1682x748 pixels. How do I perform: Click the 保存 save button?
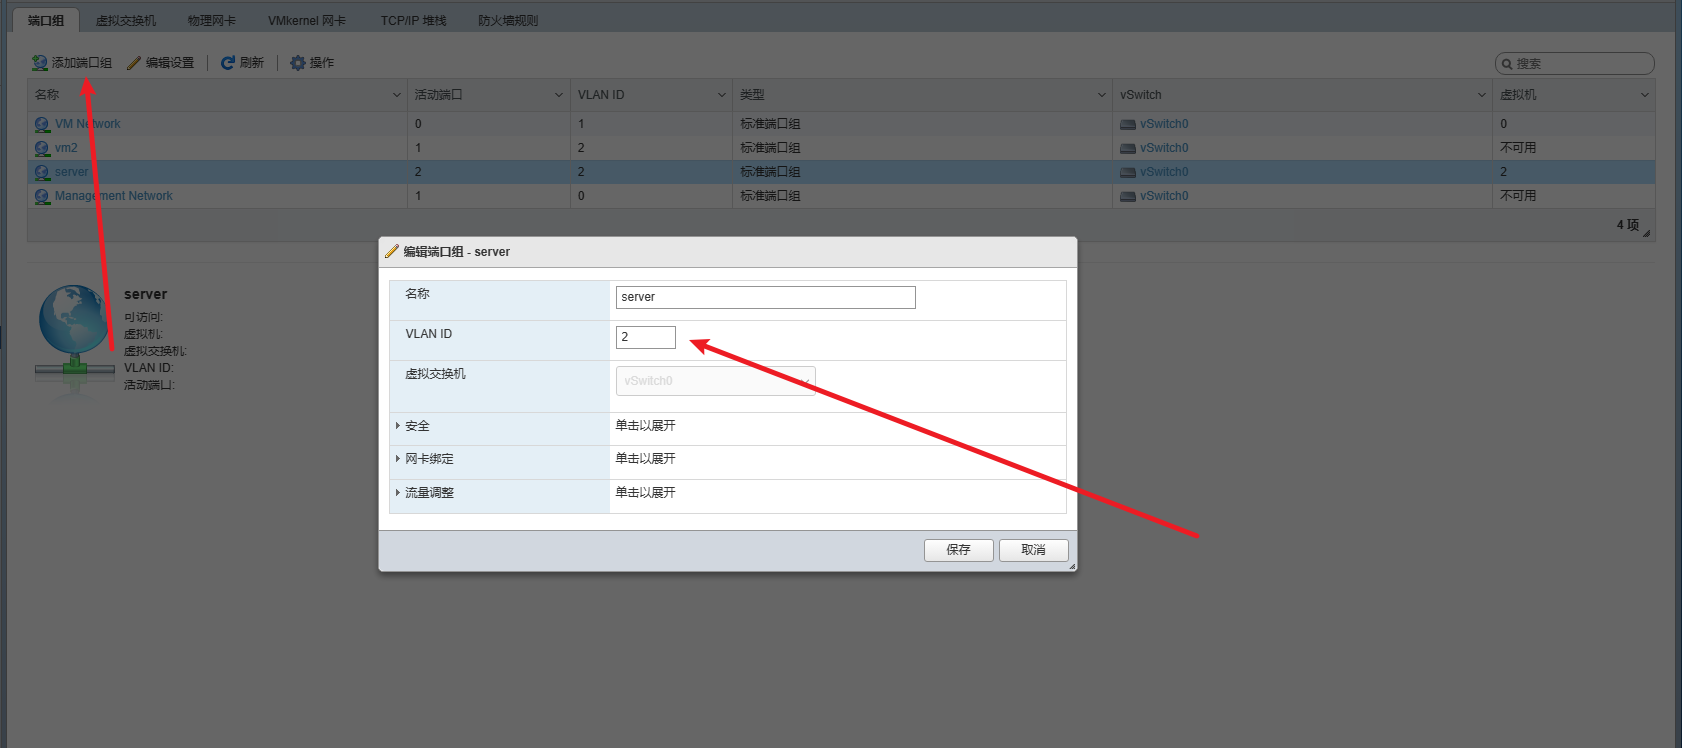tap(958, 550)
